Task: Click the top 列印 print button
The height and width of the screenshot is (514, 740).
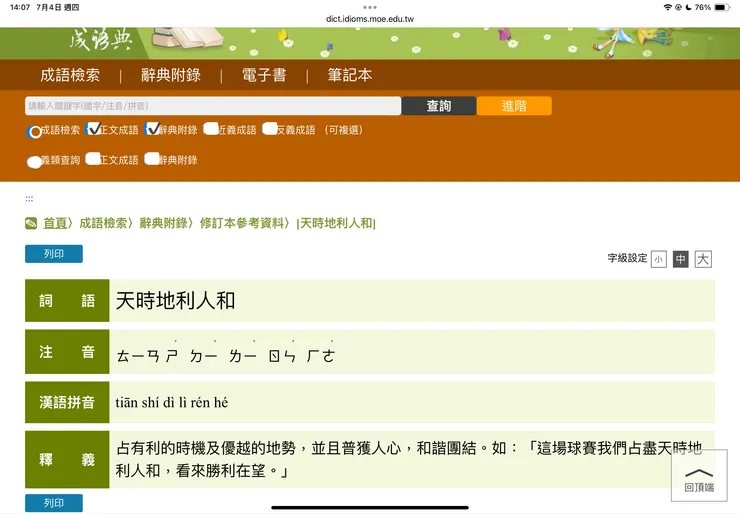Action: tap(54, 254)
